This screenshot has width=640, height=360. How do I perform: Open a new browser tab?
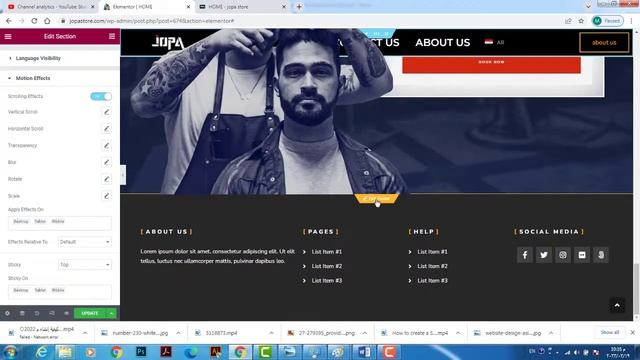coord(299,7)
